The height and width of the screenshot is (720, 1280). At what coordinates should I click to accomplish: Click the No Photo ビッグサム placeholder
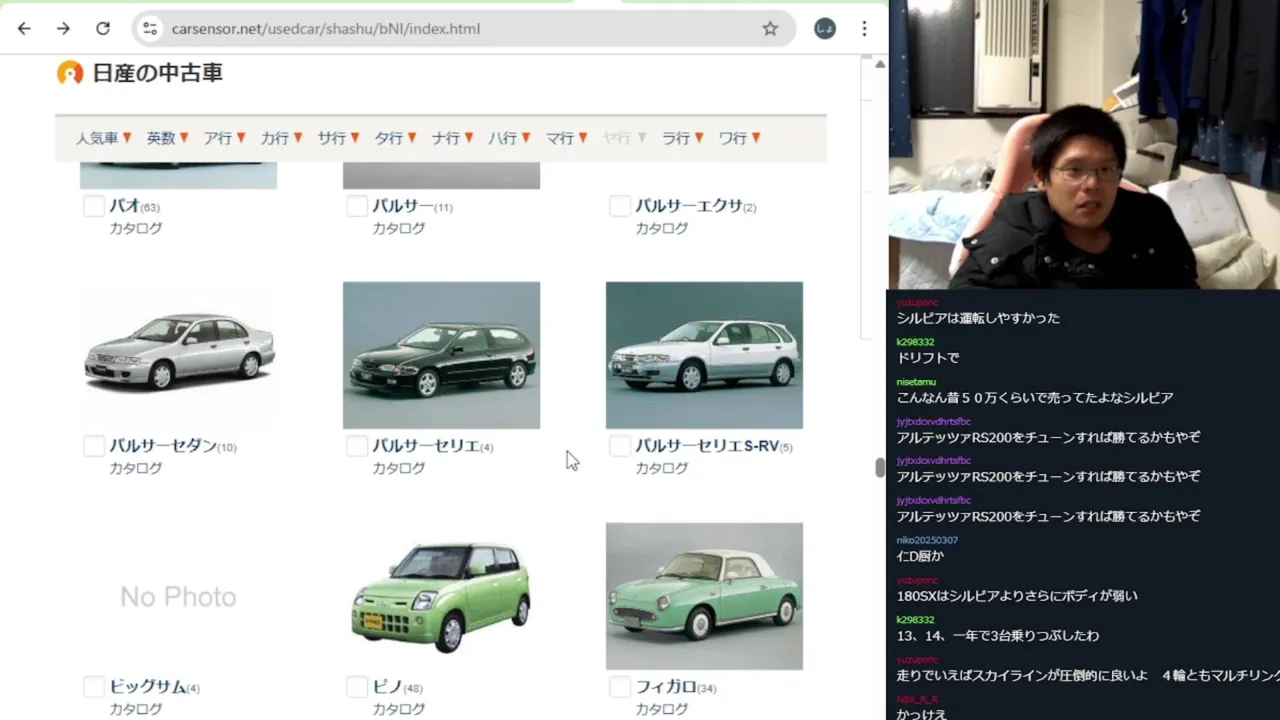[x=178, y=596]
